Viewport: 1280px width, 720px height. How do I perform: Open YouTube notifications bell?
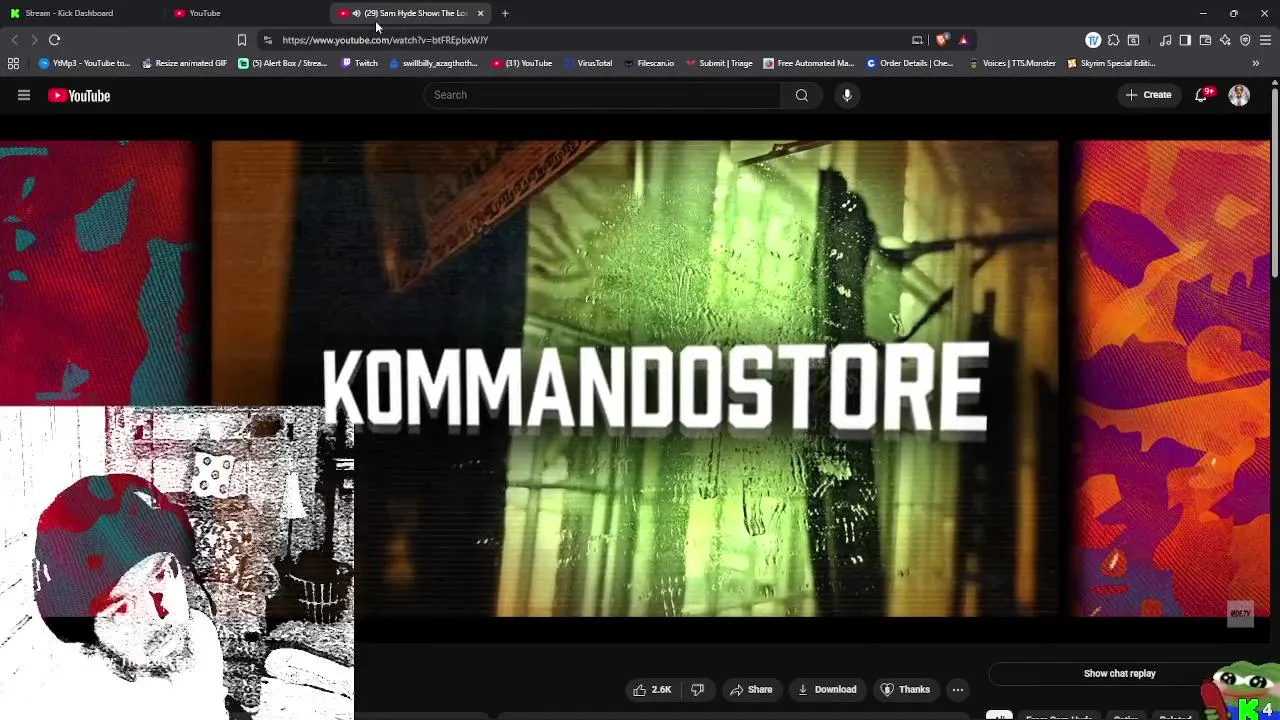pos(1202,95)
